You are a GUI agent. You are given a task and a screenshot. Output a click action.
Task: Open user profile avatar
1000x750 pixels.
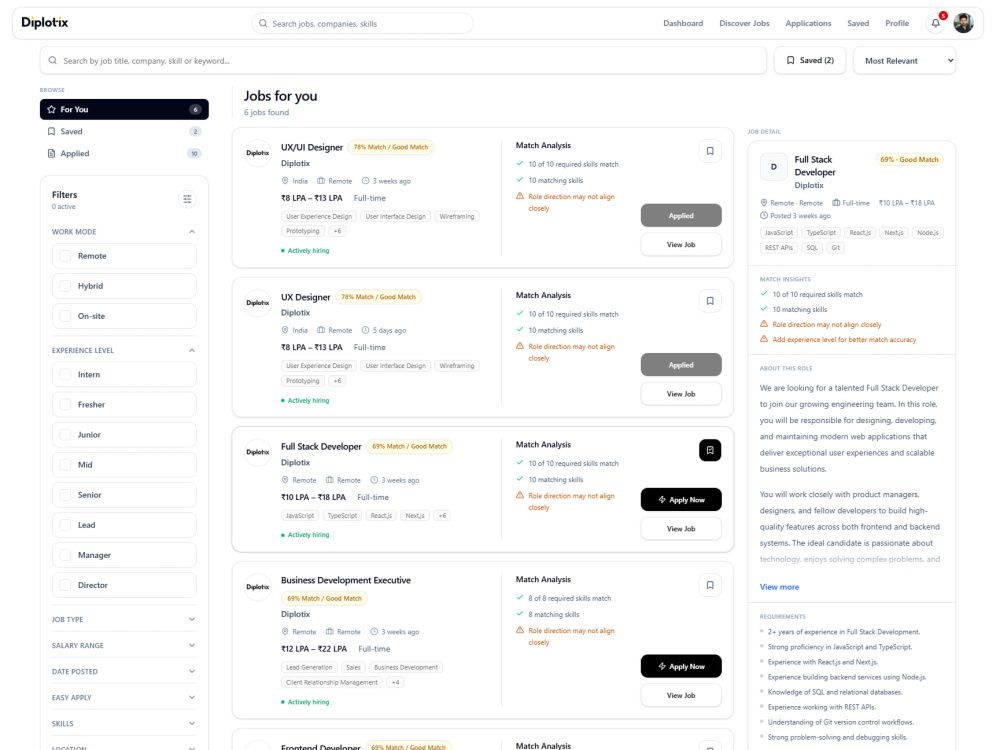tap(963, 23)
